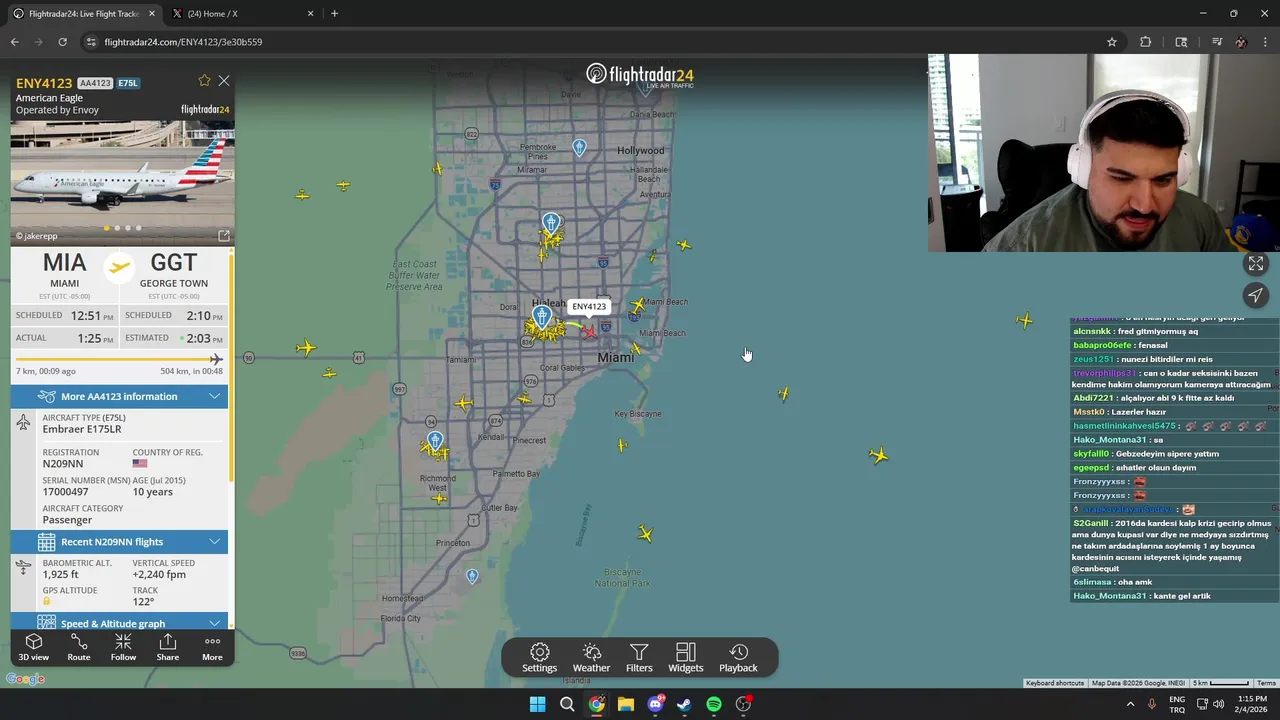
Task: Go back to the previous page
Action: coord(15,42)
